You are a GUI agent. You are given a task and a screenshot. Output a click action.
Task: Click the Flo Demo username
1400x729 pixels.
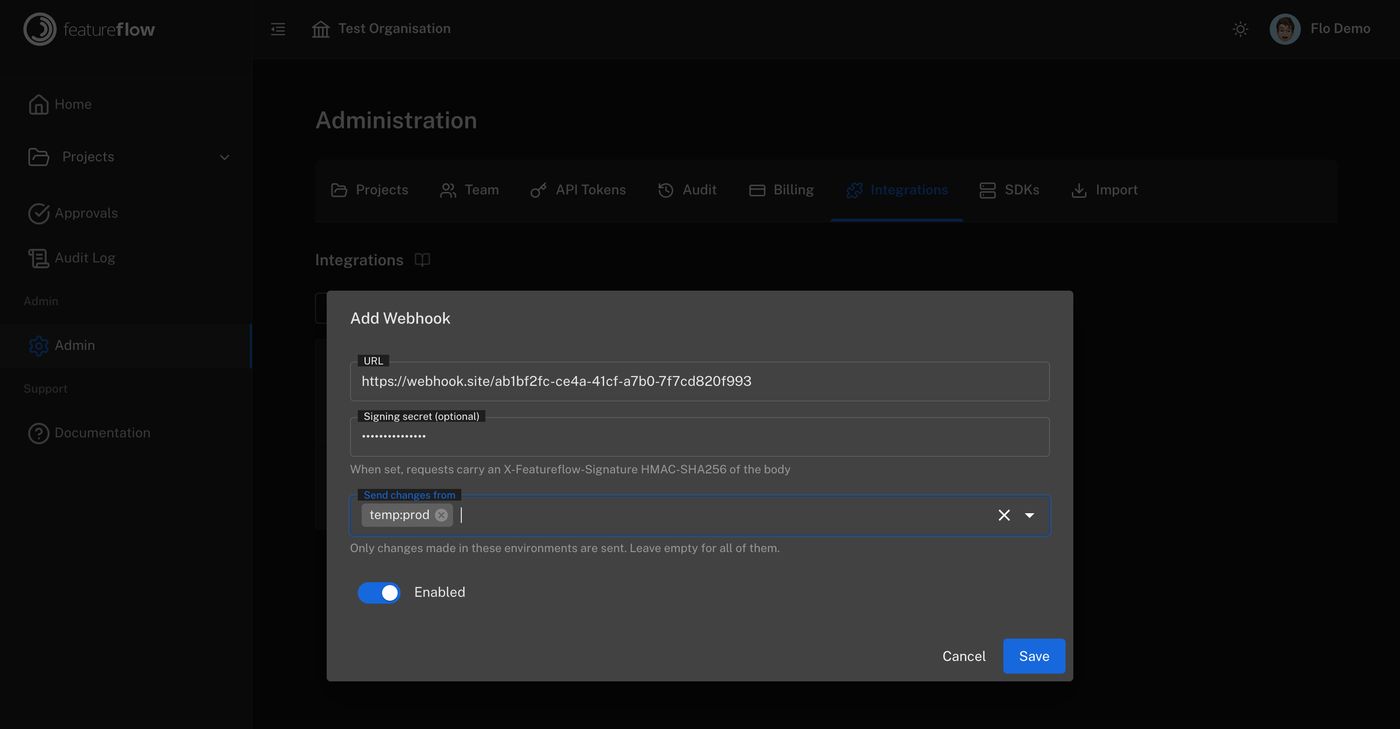(x=1341, y=29)
